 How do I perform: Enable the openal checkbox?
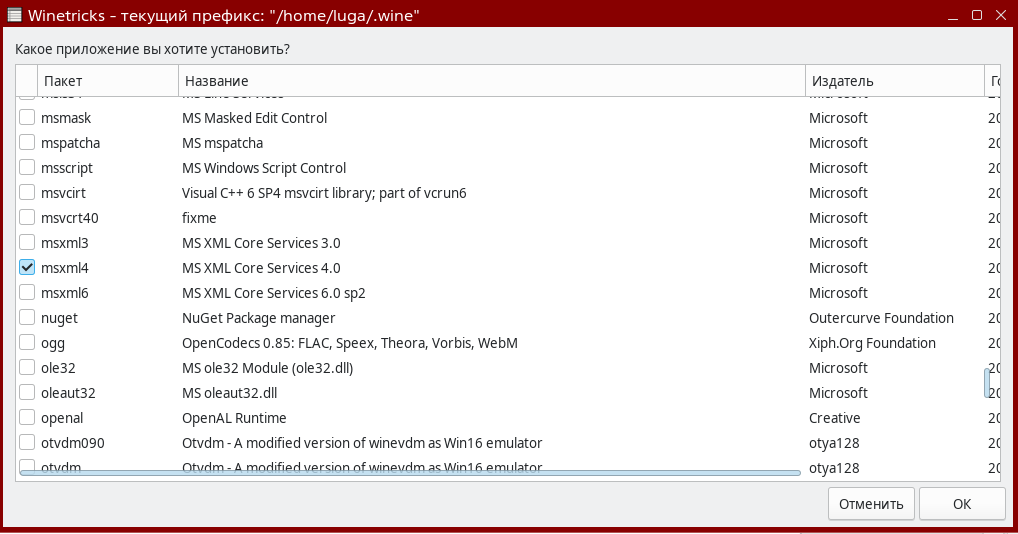27,418
